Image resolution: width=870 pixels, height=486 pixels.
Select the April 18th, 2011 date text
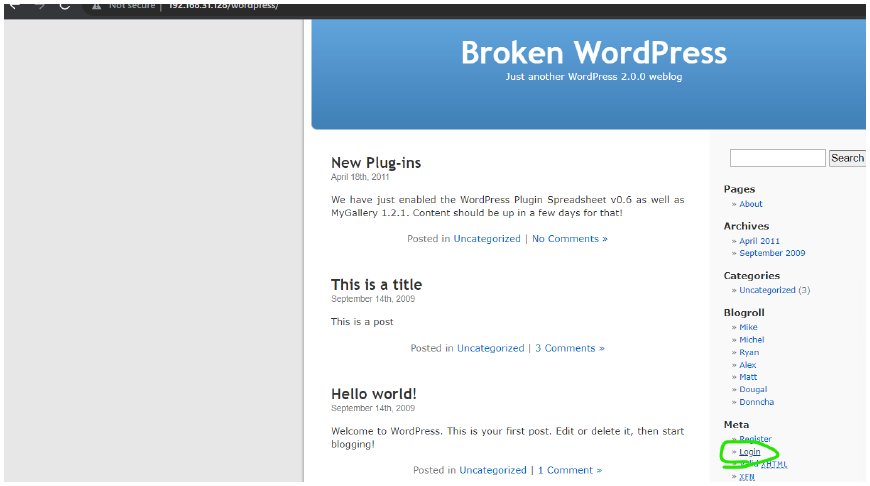pyautogui.click(x=360, y=177)
